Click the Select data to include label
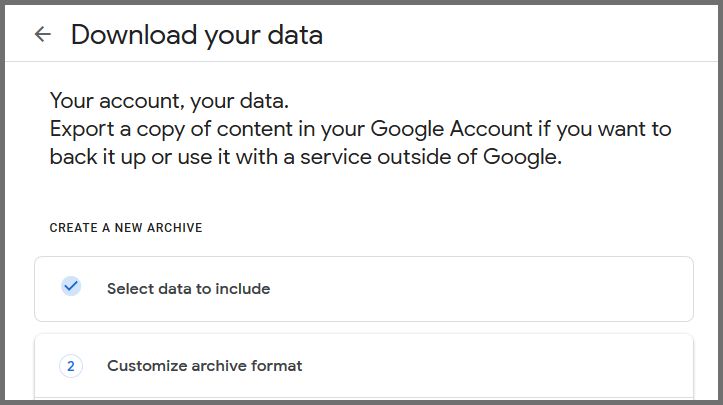Screen dimensions: 723x405 189,289
